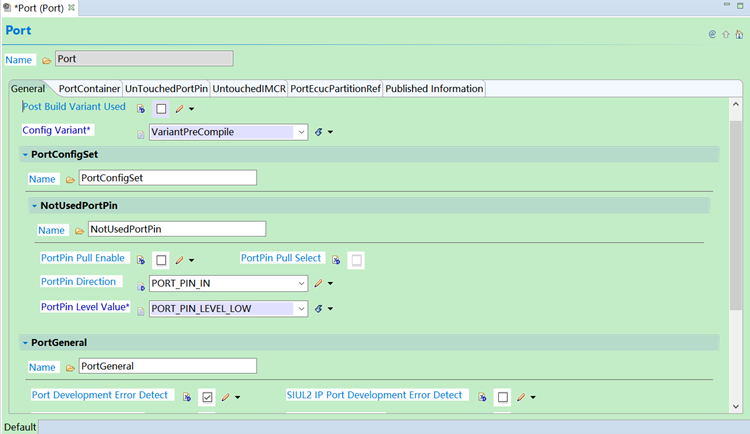Click the folder icon beside PortConfigSet name
The width and height of the screenshot is (750, 434).
[70, 179]
